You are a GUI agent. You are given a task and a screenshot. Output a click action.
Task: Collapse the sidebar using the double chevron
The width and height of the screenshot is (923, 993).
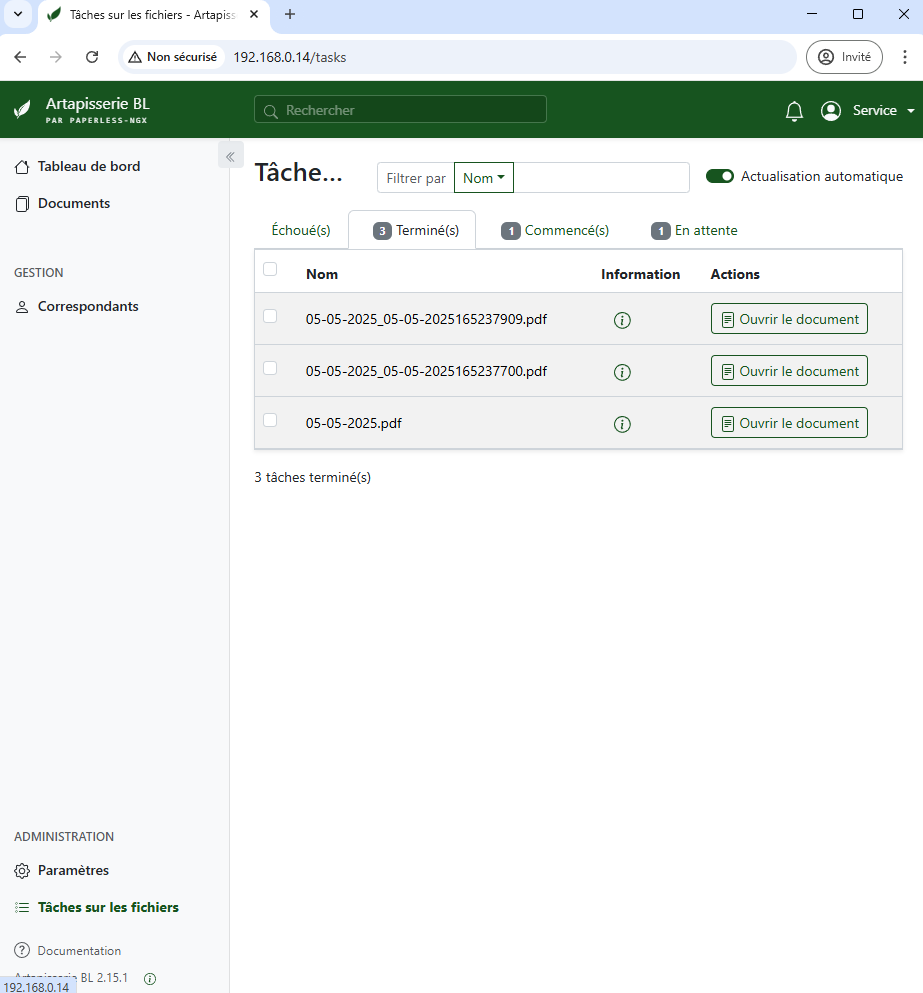pos(229,156)
